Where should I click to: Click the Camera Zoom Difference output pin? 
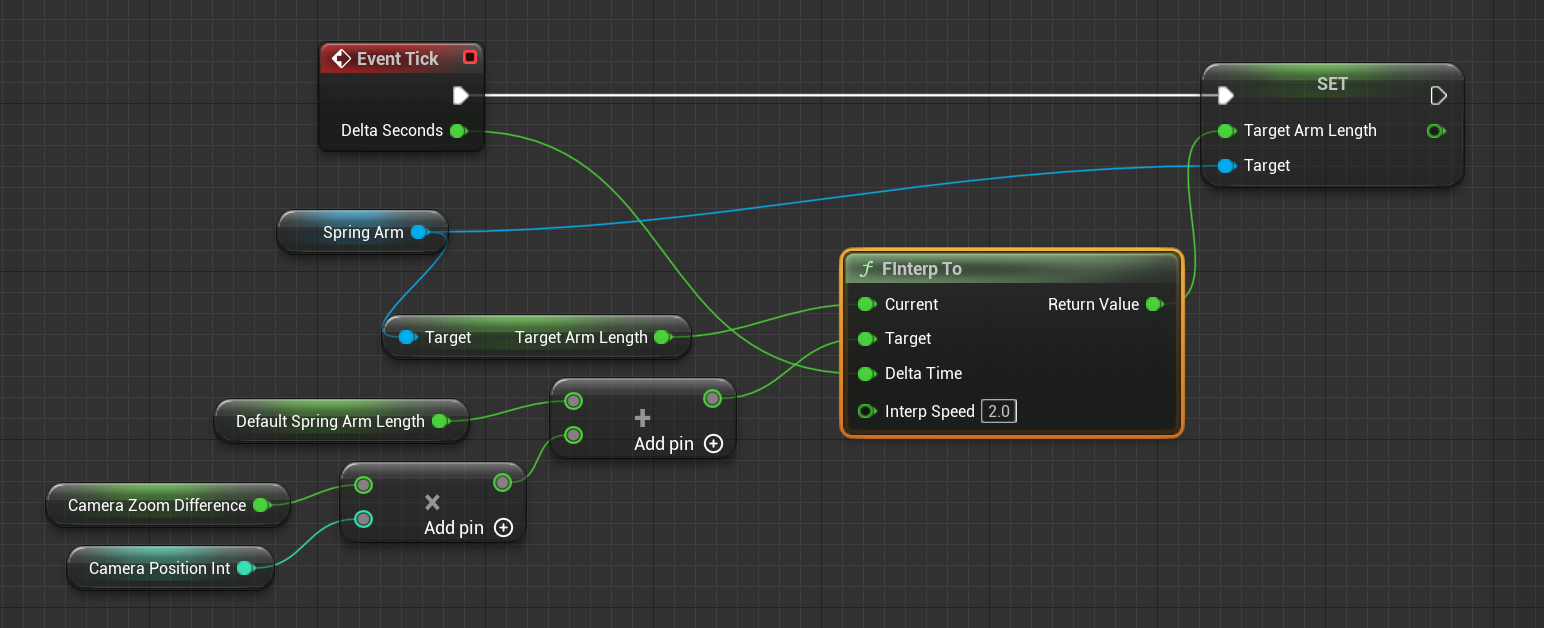coord(262,505)
